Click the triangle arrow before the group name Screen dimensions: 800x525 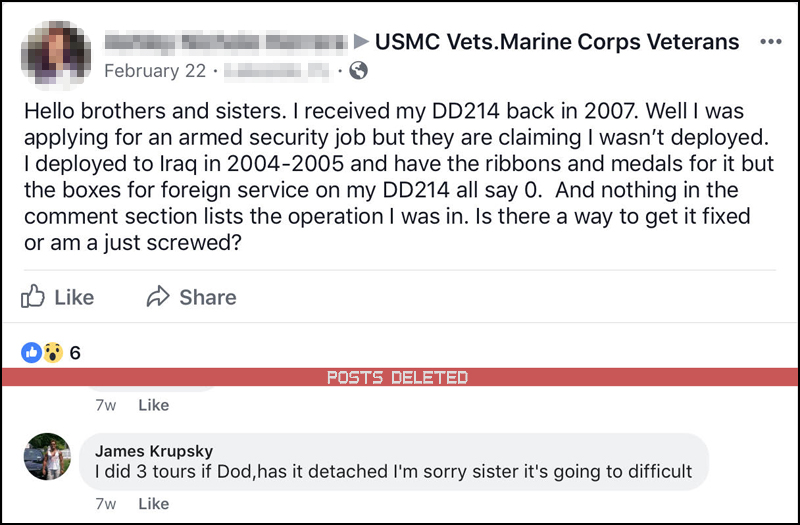coord(360,42)
